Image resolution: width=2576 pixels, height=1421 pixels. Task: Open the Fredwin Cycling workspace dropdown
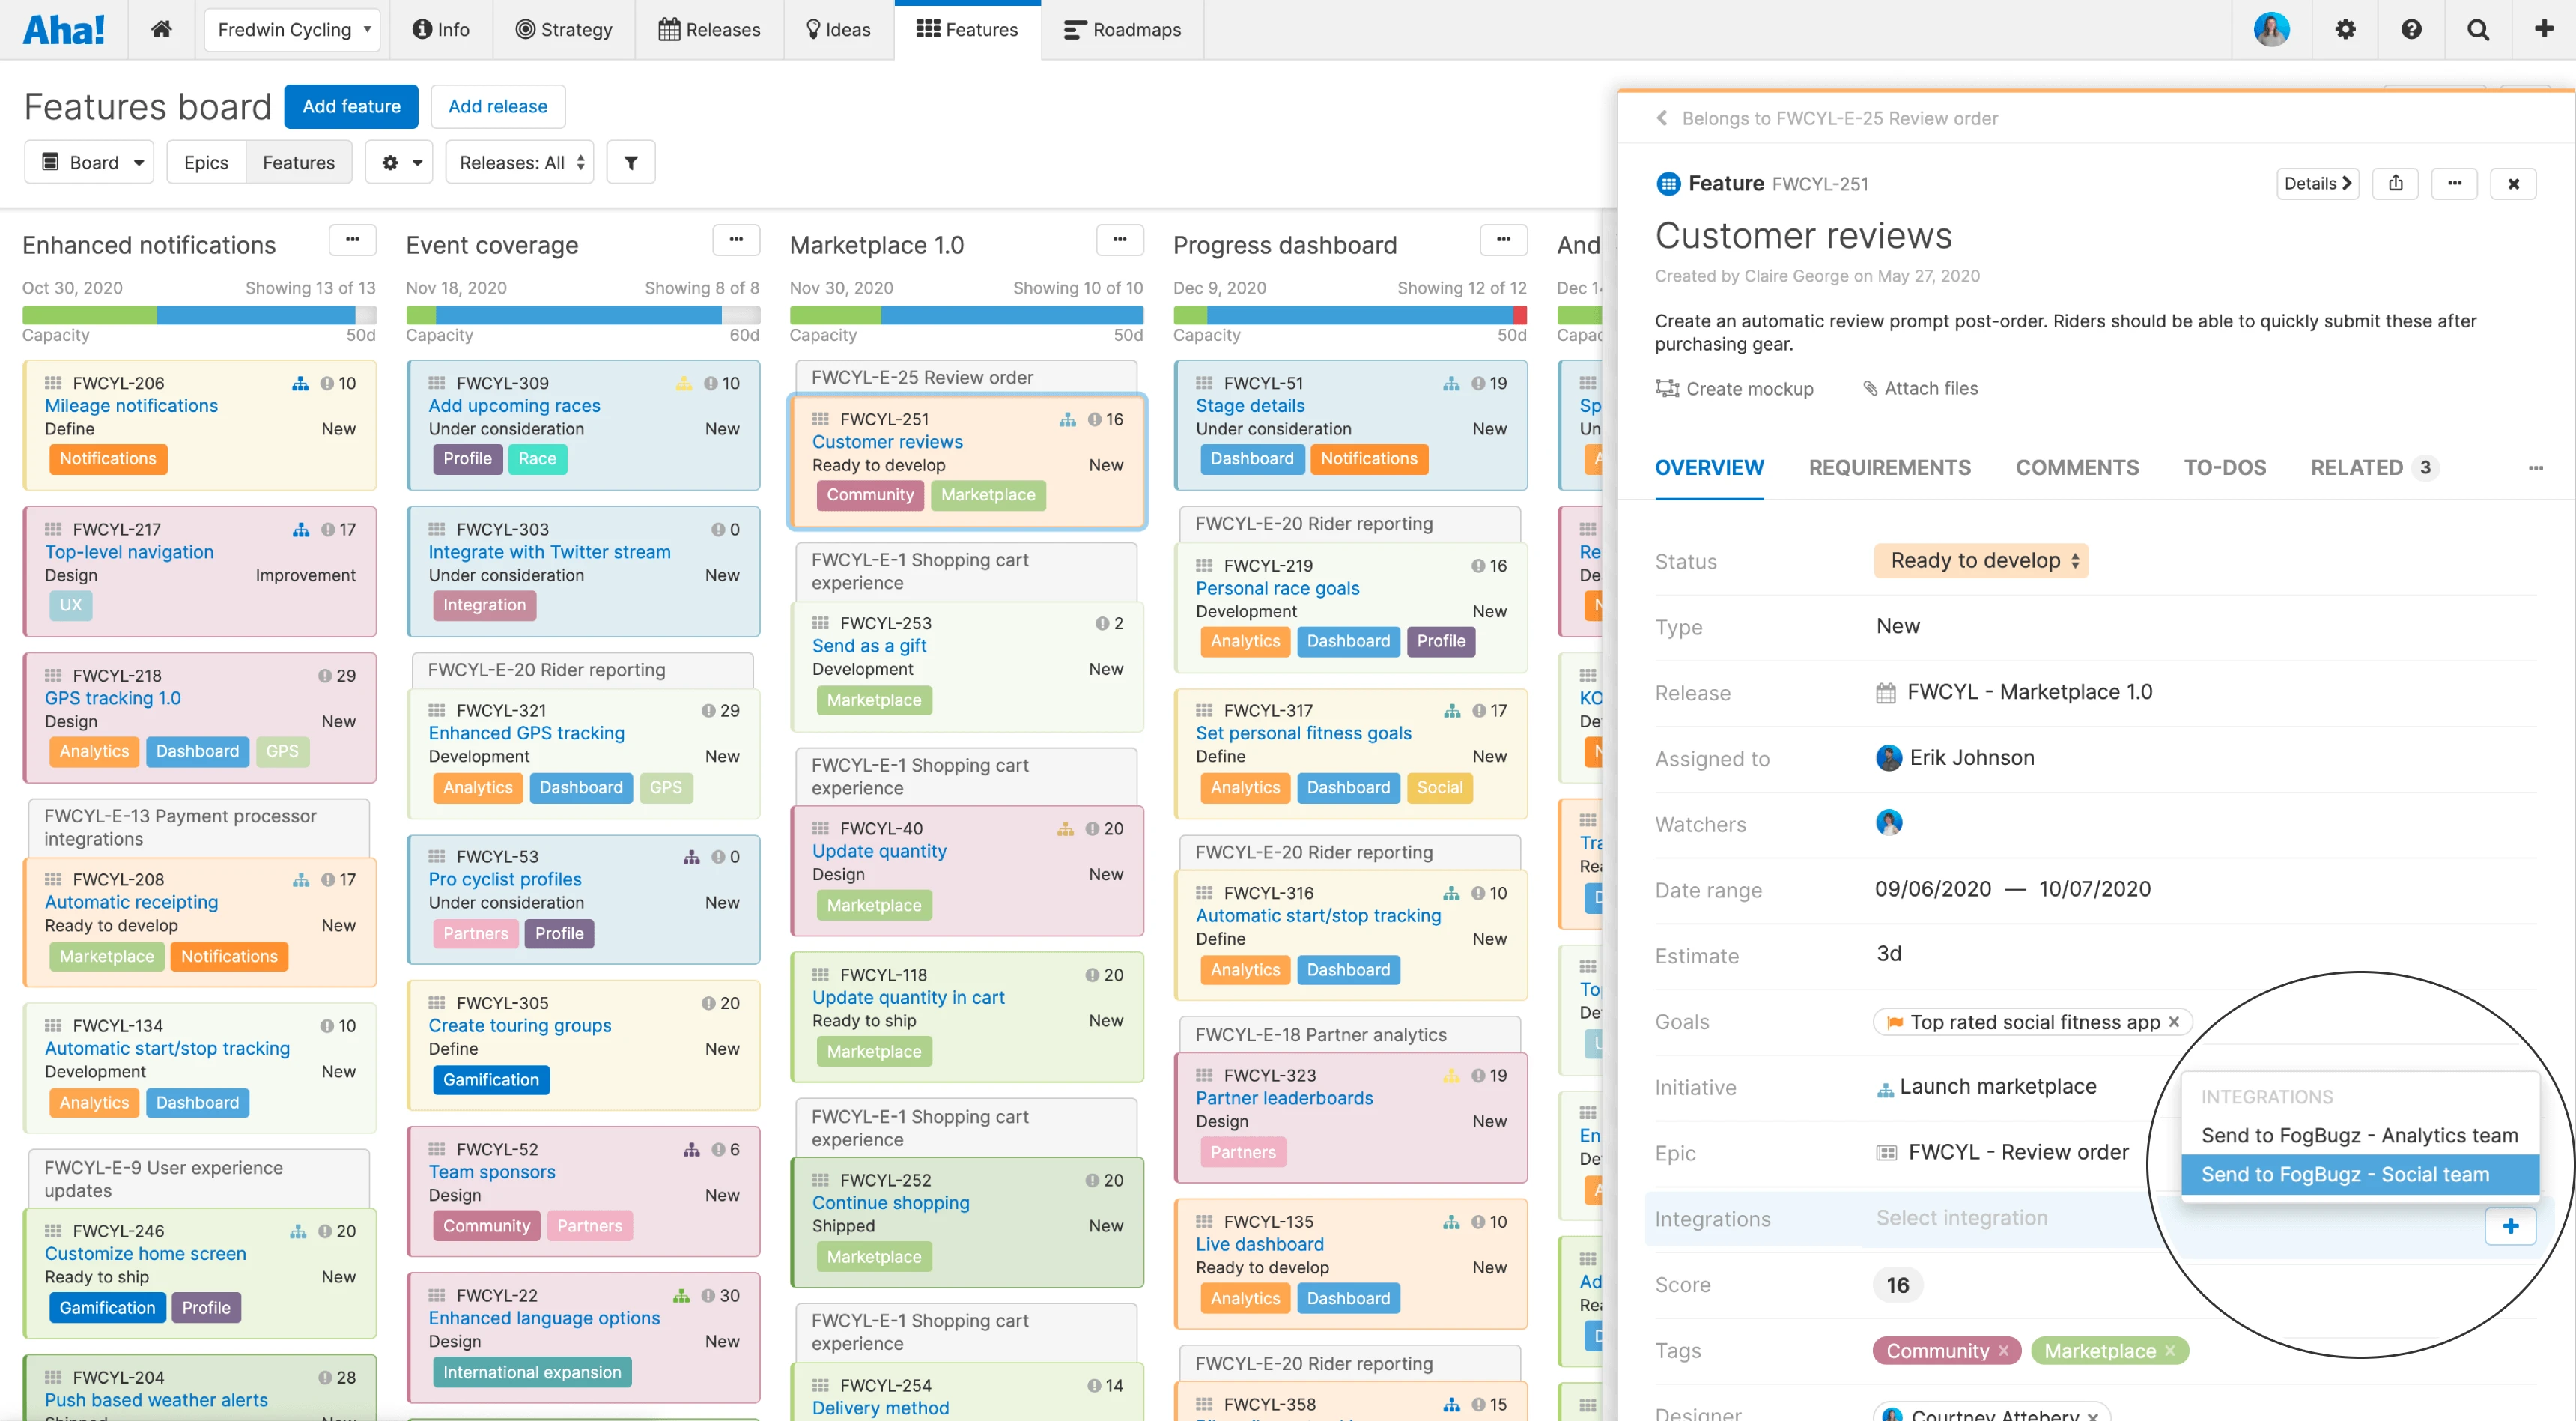point(291,29)
